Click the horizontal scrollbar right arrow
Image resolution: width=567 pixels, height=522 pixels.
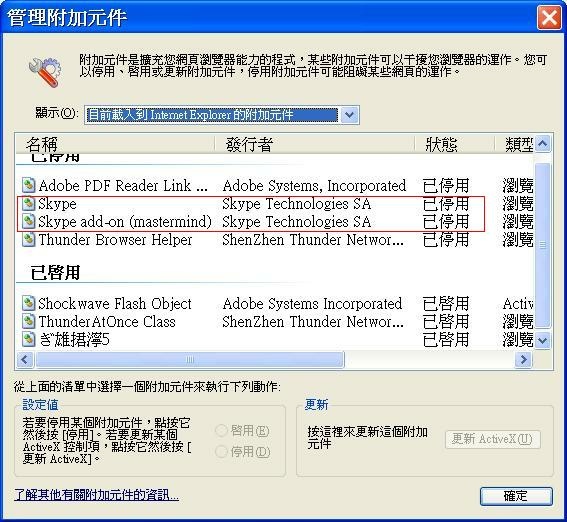[x=523, y=359]
